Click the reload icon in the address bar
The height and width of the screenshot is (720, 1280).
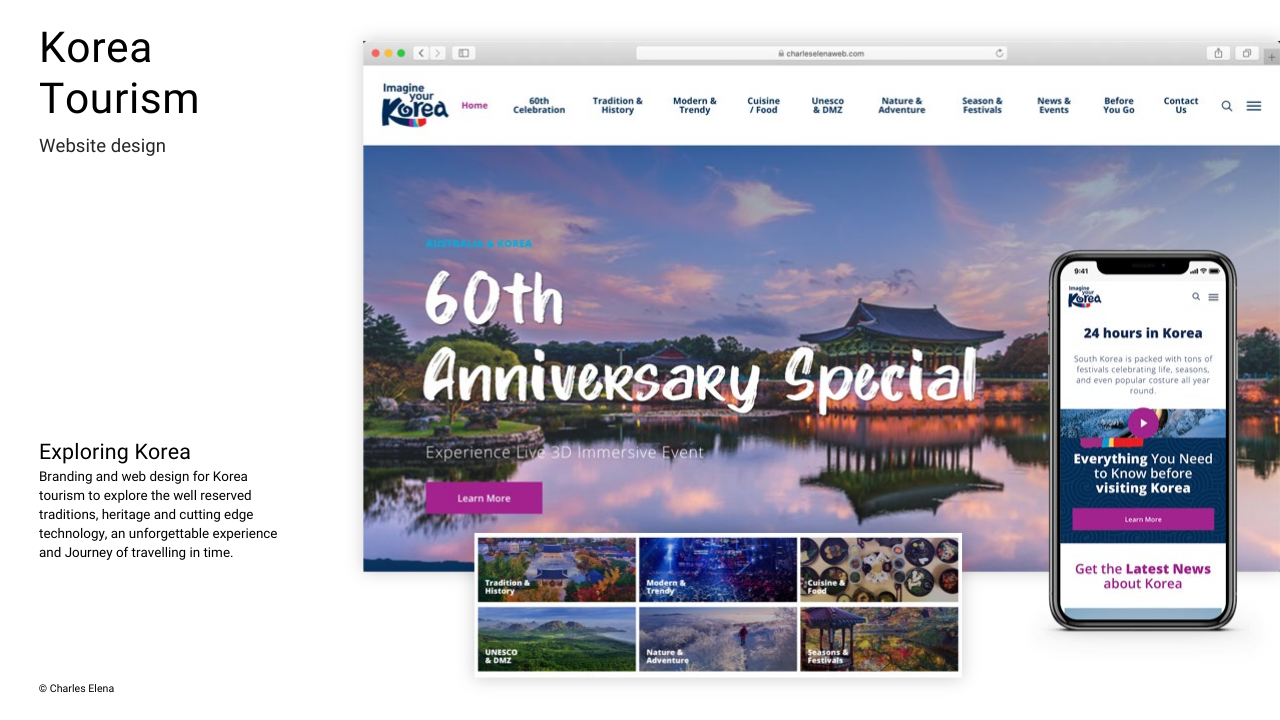pos(999,53)
